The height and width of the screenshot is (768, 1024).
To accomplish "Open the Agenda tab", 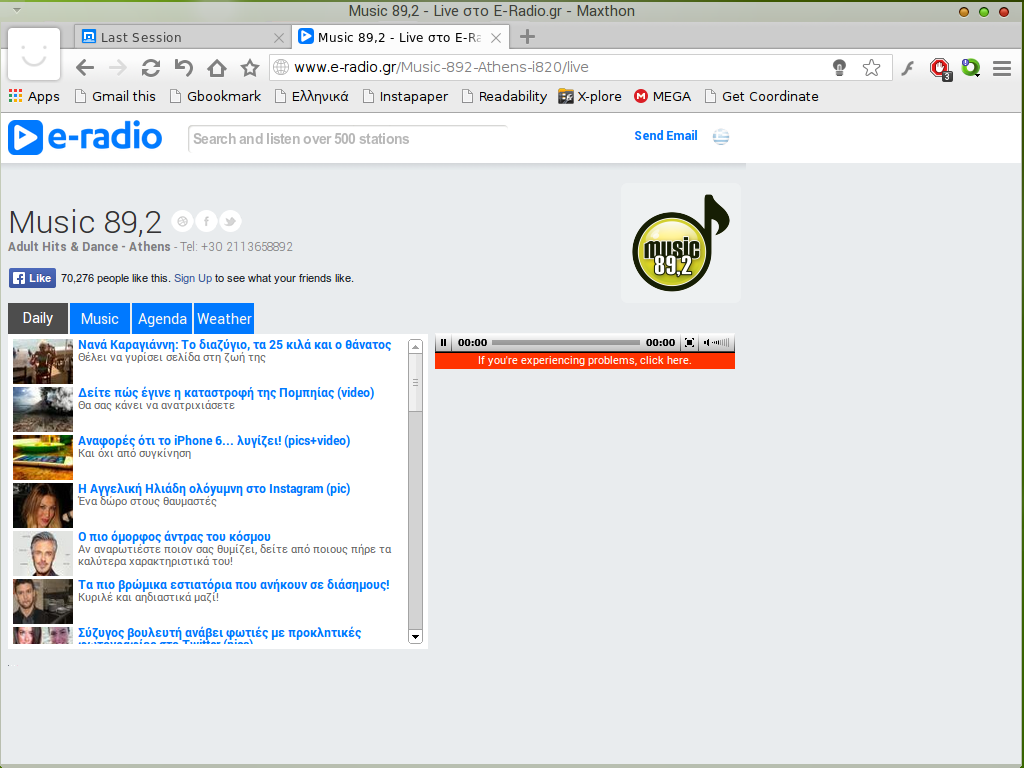I will tap(162, 319).
